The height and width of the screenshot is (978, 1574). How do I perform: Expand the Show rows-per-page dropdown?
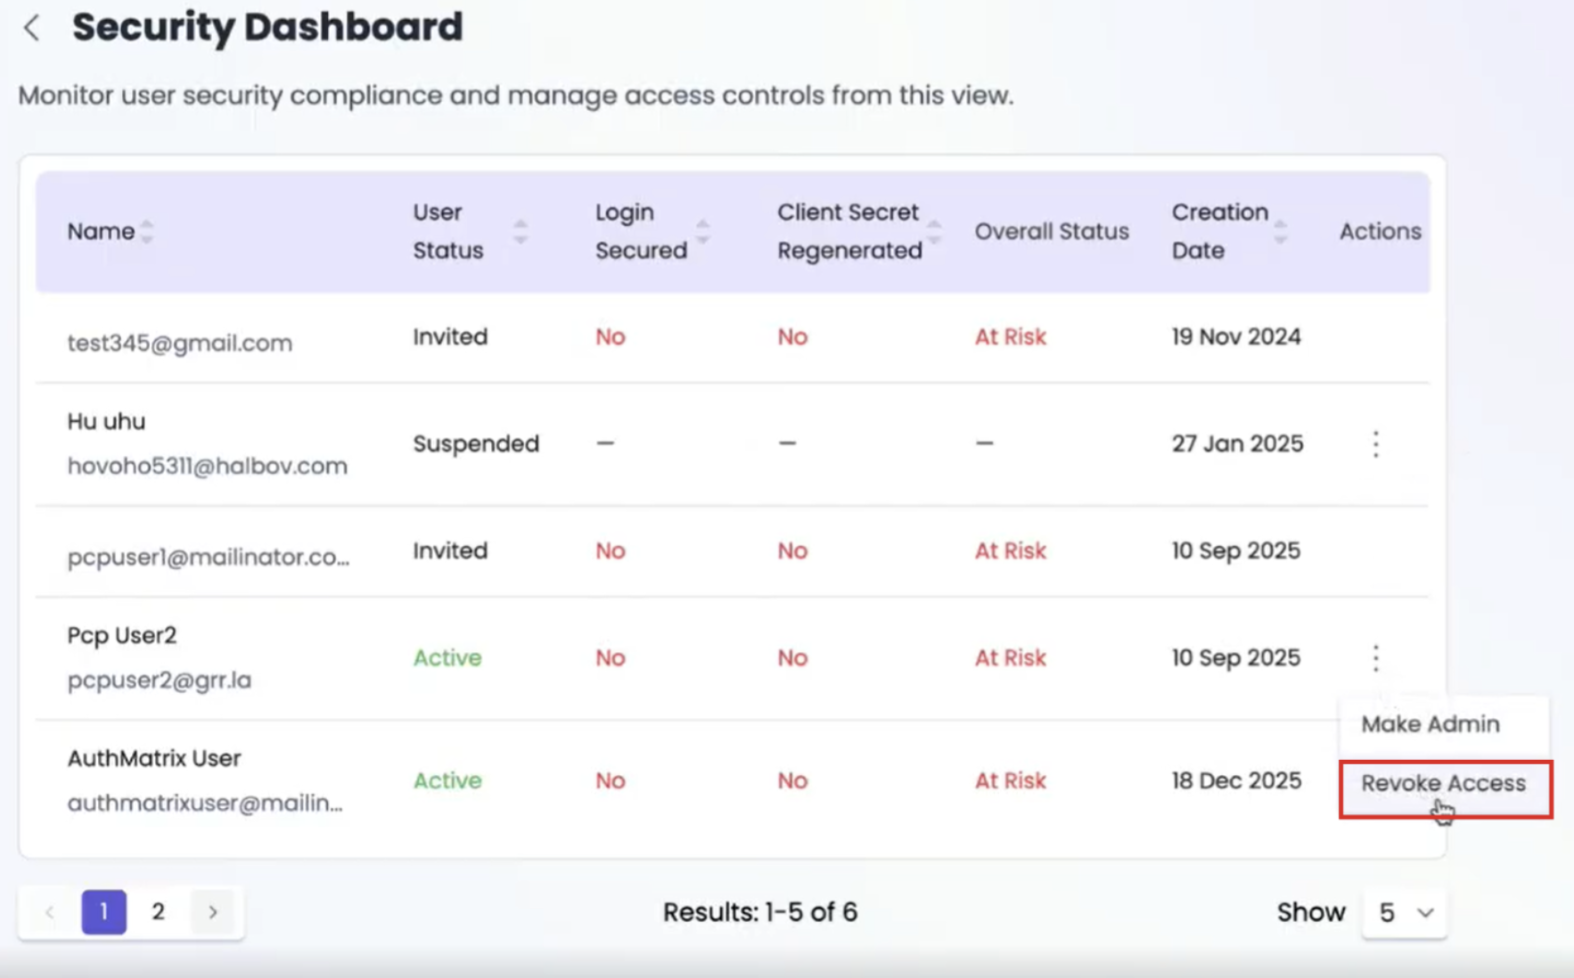pos(1404,912)
